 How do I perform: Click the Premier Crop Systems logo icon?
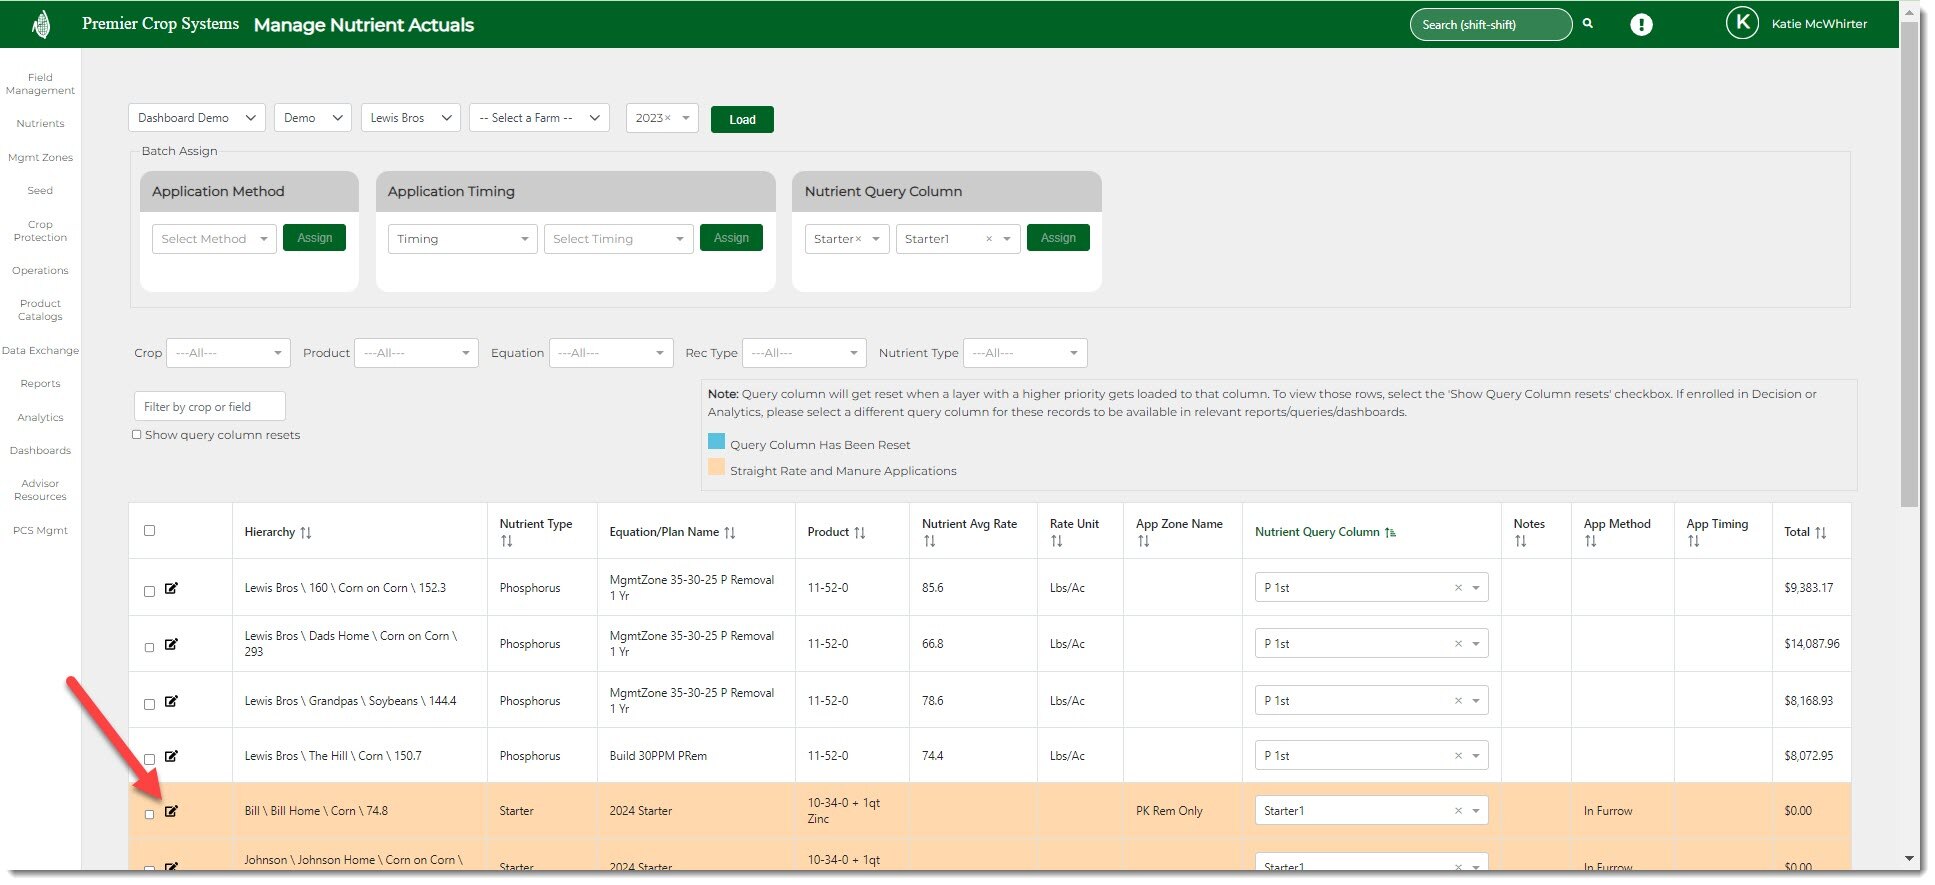coord(41,24)
